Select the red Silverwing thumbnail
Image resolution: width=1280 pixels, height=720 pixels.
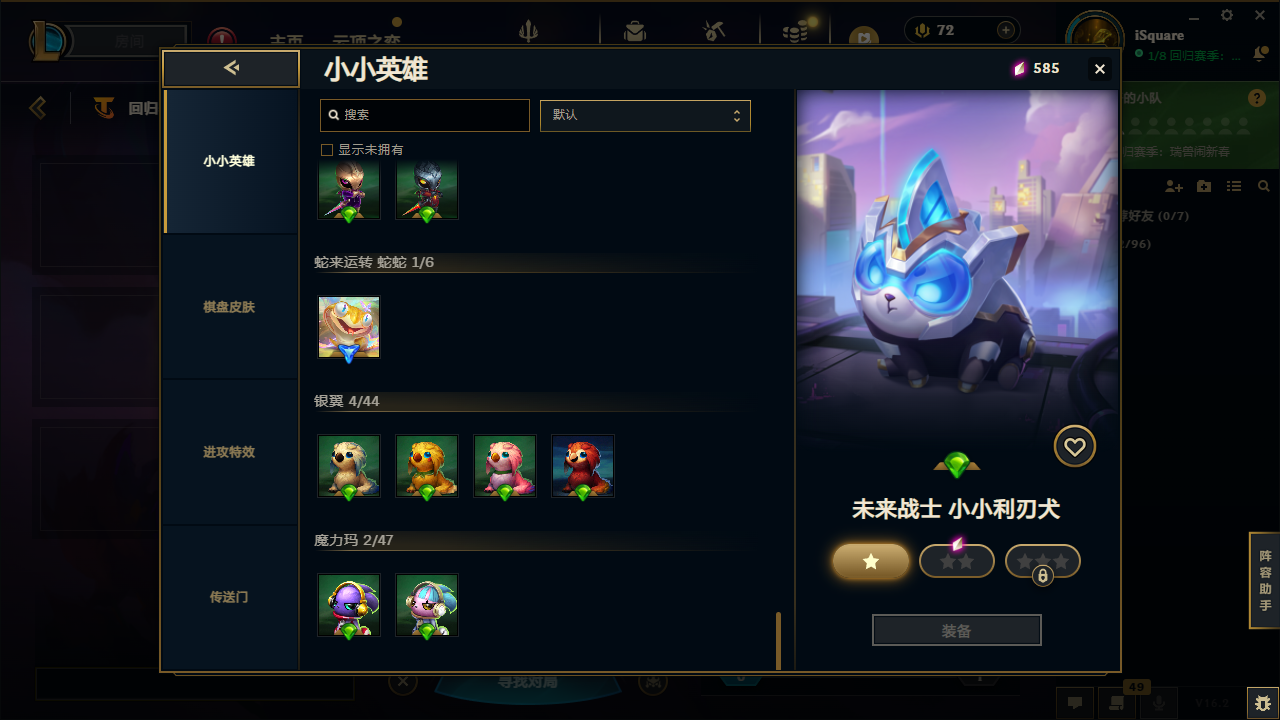[583, 466]
